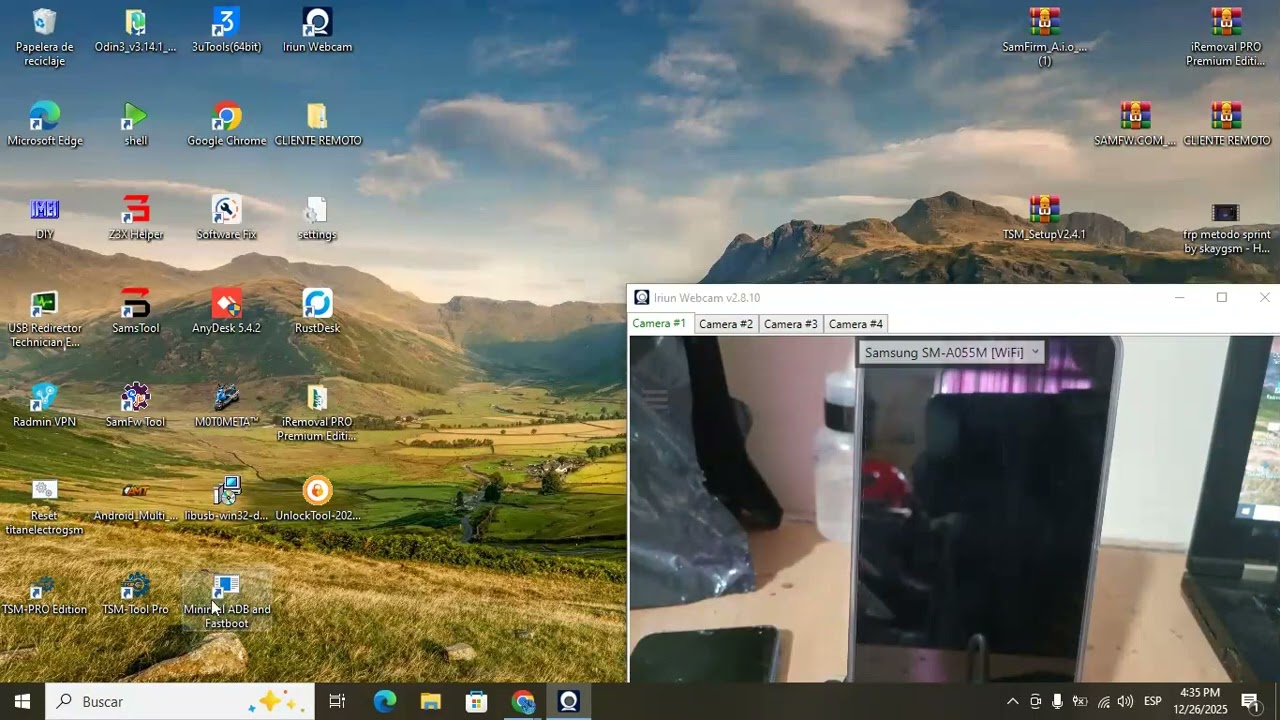Open the notification center icon

coord(1250,702)
